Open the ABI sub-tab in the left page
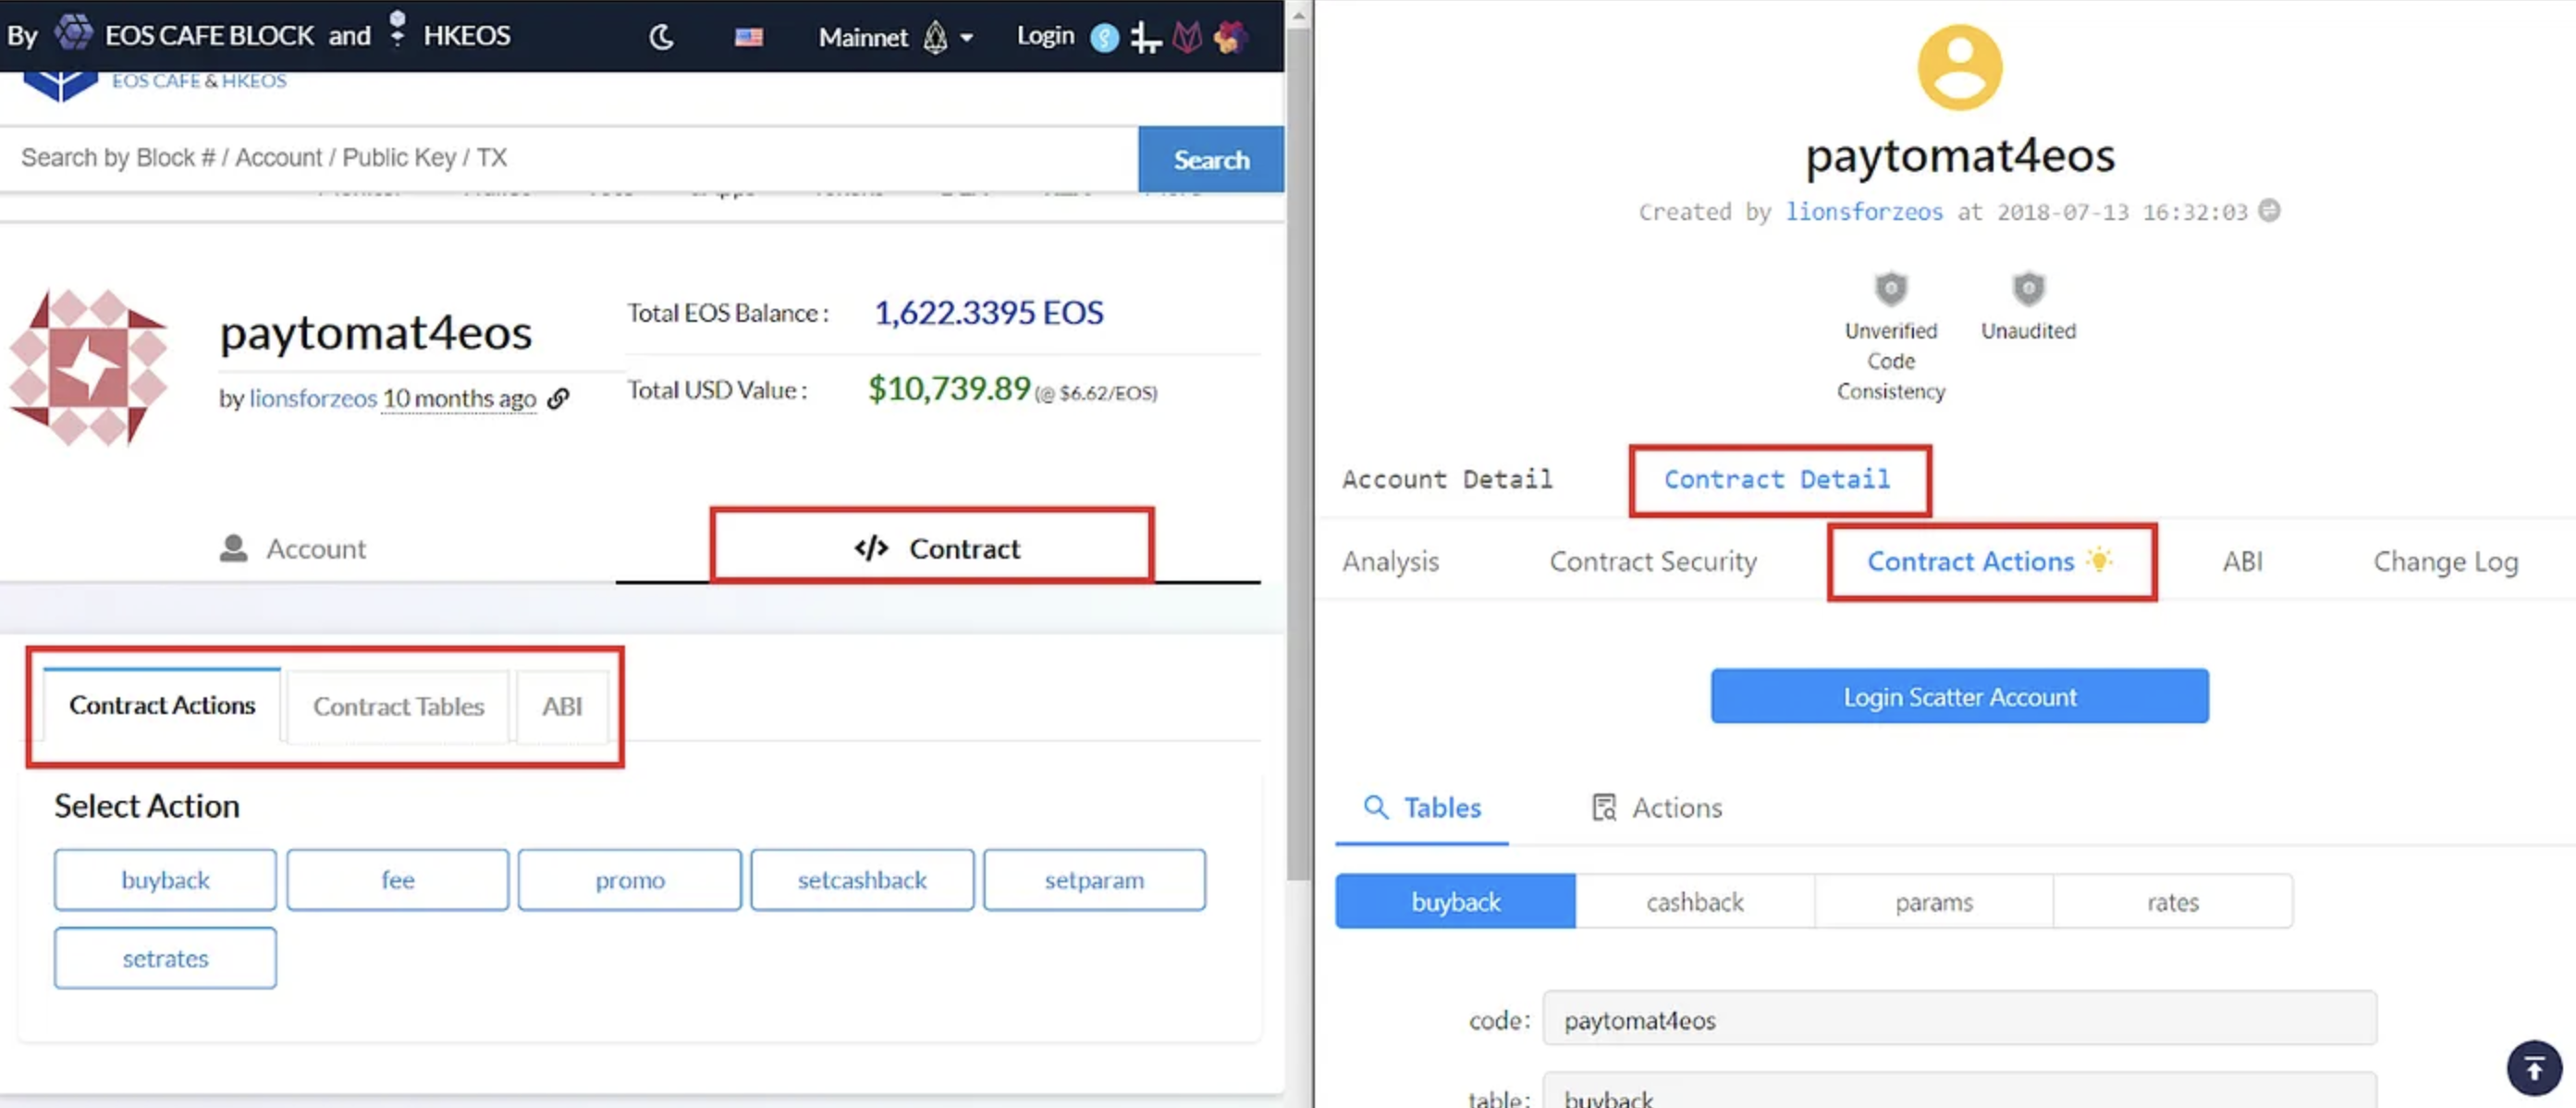This screenshot has height=1108, width=2576. (x=562, y=706)
